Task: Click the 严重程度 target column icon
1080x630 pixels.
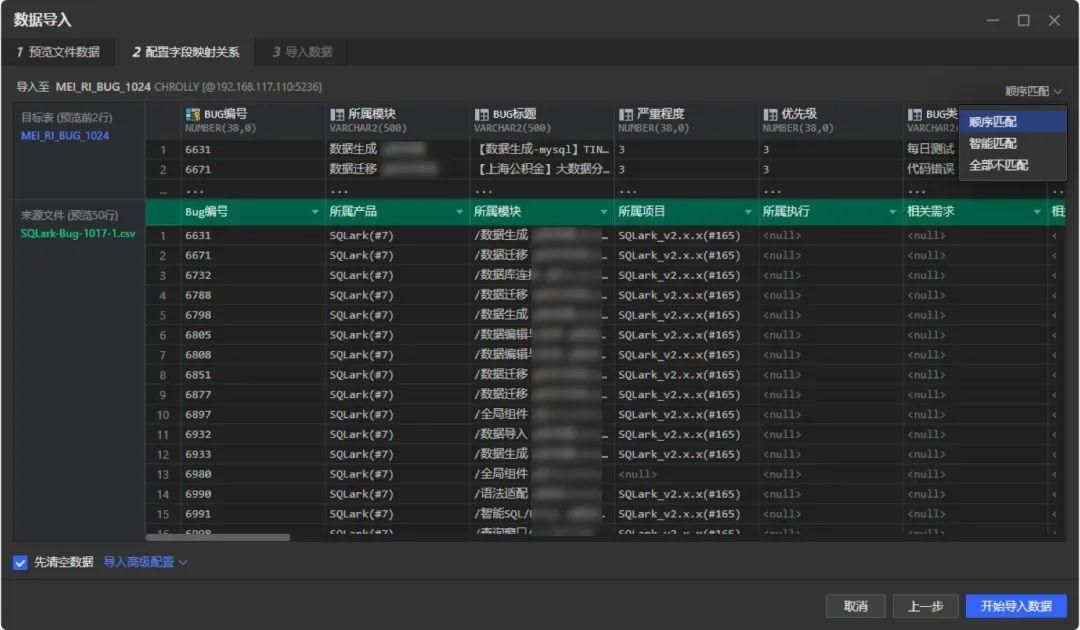Action: pyautogui.click(x=625, y=114)
